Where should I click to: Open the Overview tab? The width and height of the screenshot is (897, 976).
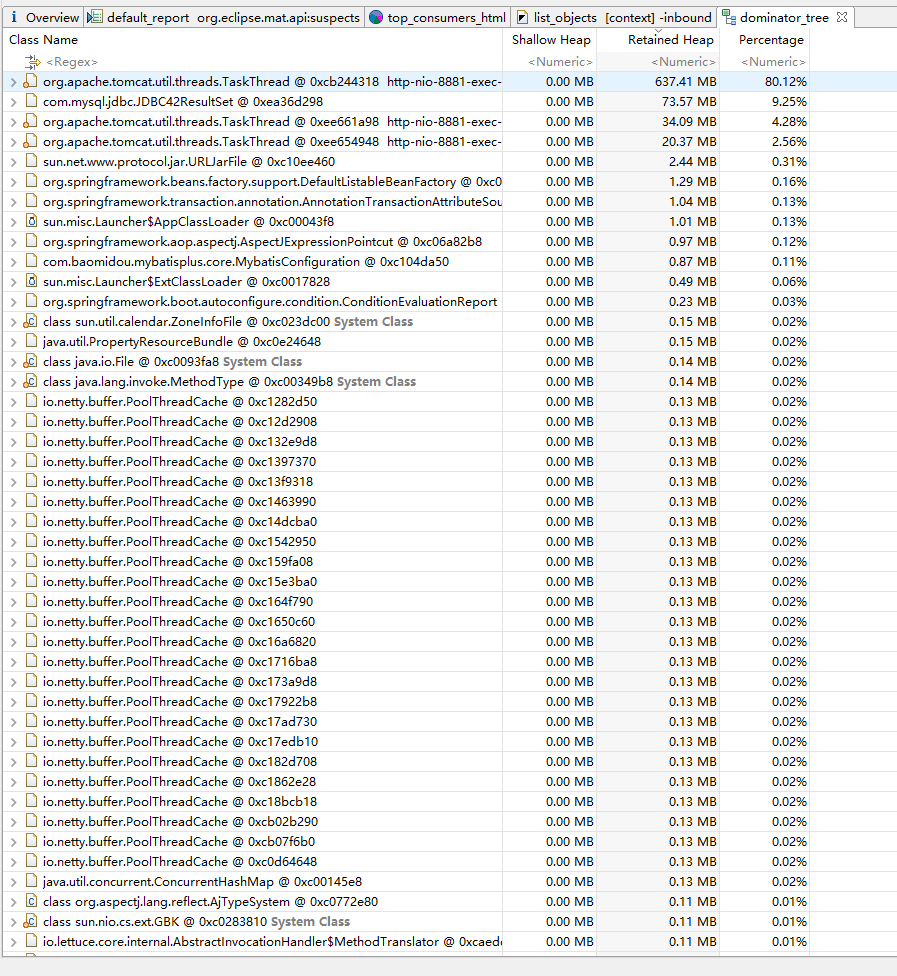pos(44,17)
